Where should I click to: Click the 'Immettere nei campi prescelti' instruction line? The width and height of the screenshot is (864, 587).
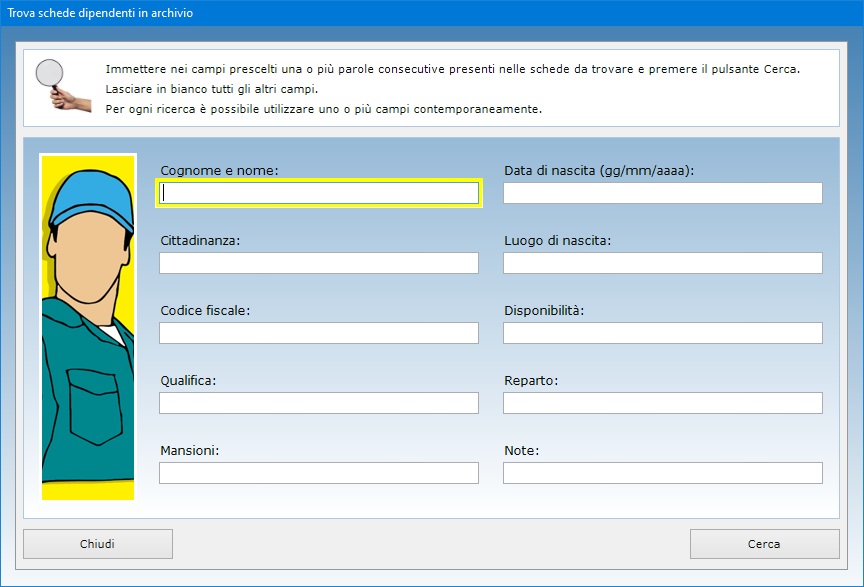point(452,69)
